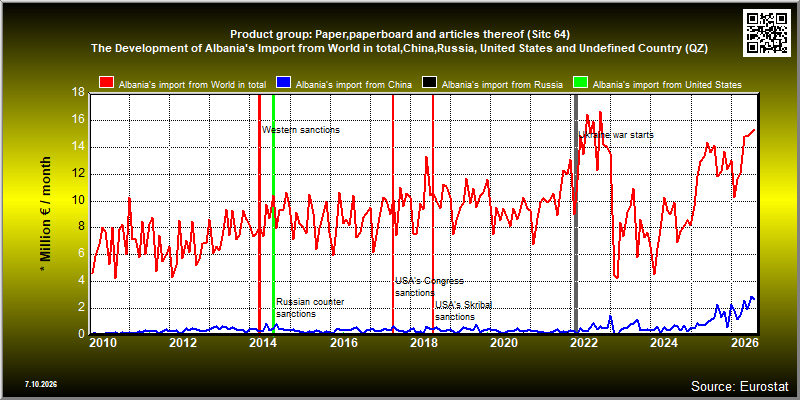This screenshot has width=800, height=400.
Task: Click the QR code in the corner
Action: pyautogui.click(x=769, y=32)
